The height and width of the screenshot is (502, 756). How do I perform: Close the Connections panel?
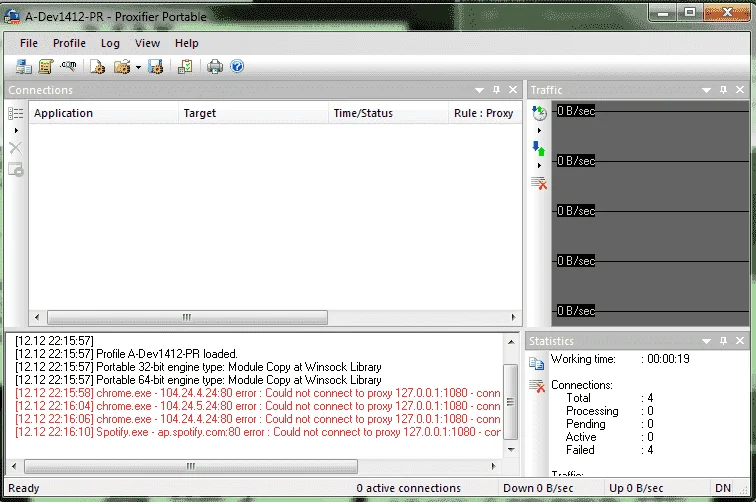[513, 90]
